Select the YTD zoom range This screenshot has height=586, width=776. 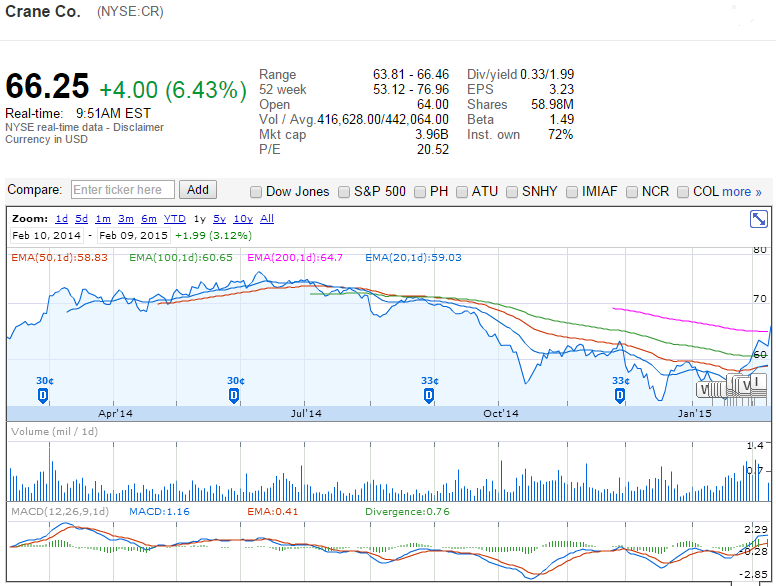click(175, 219)
